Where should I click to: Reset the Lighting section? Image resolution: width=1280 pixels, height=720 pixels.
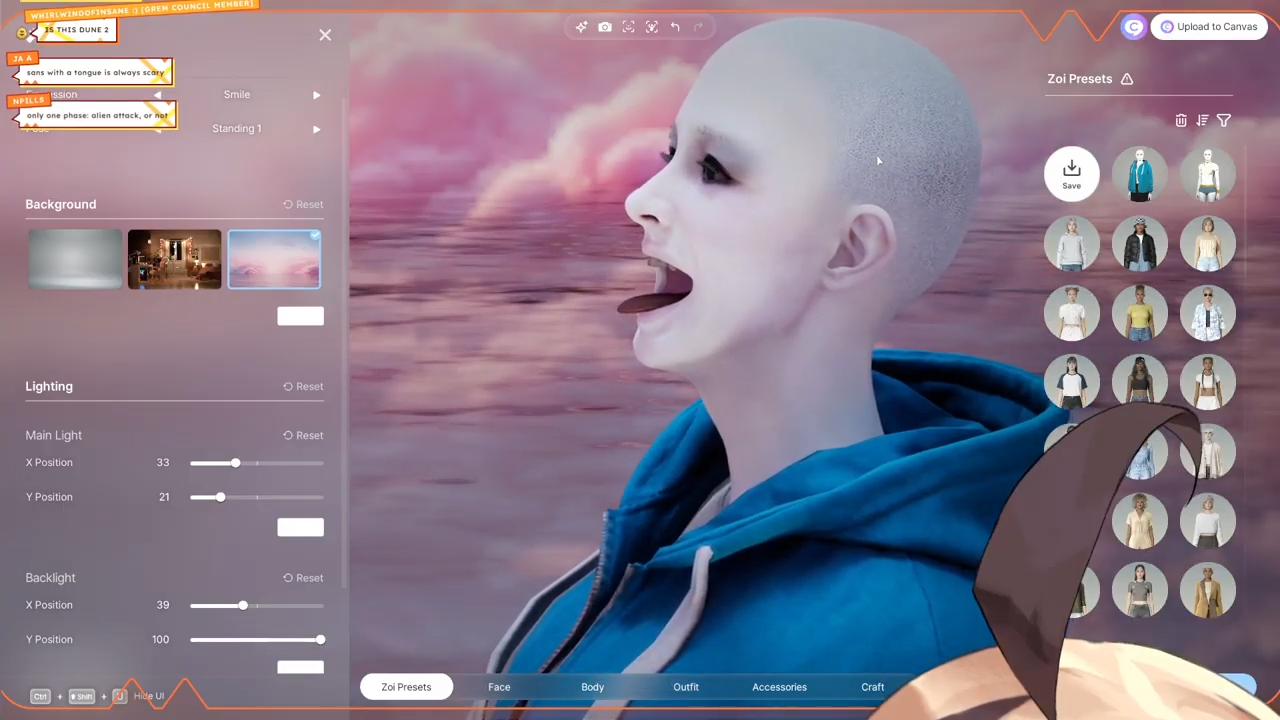click(x=303, y=386)
